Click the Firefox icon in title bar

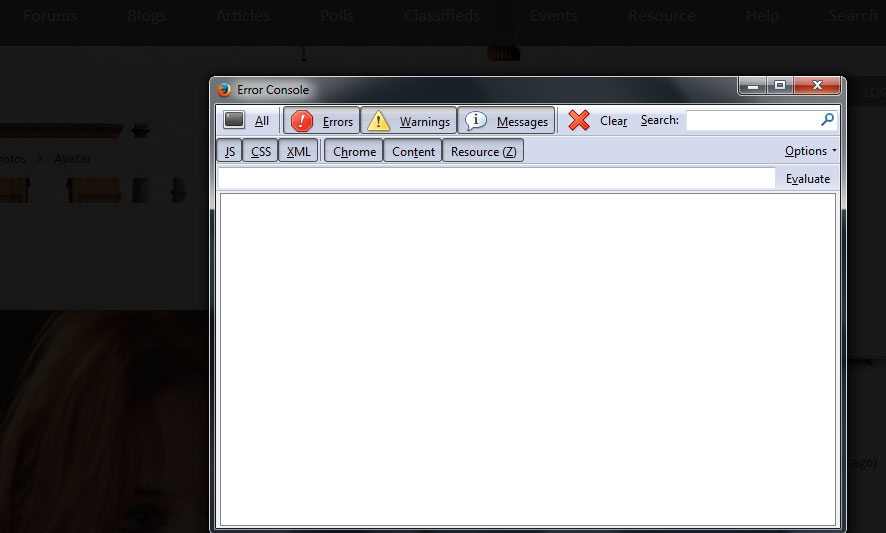(x=224, y=89)
